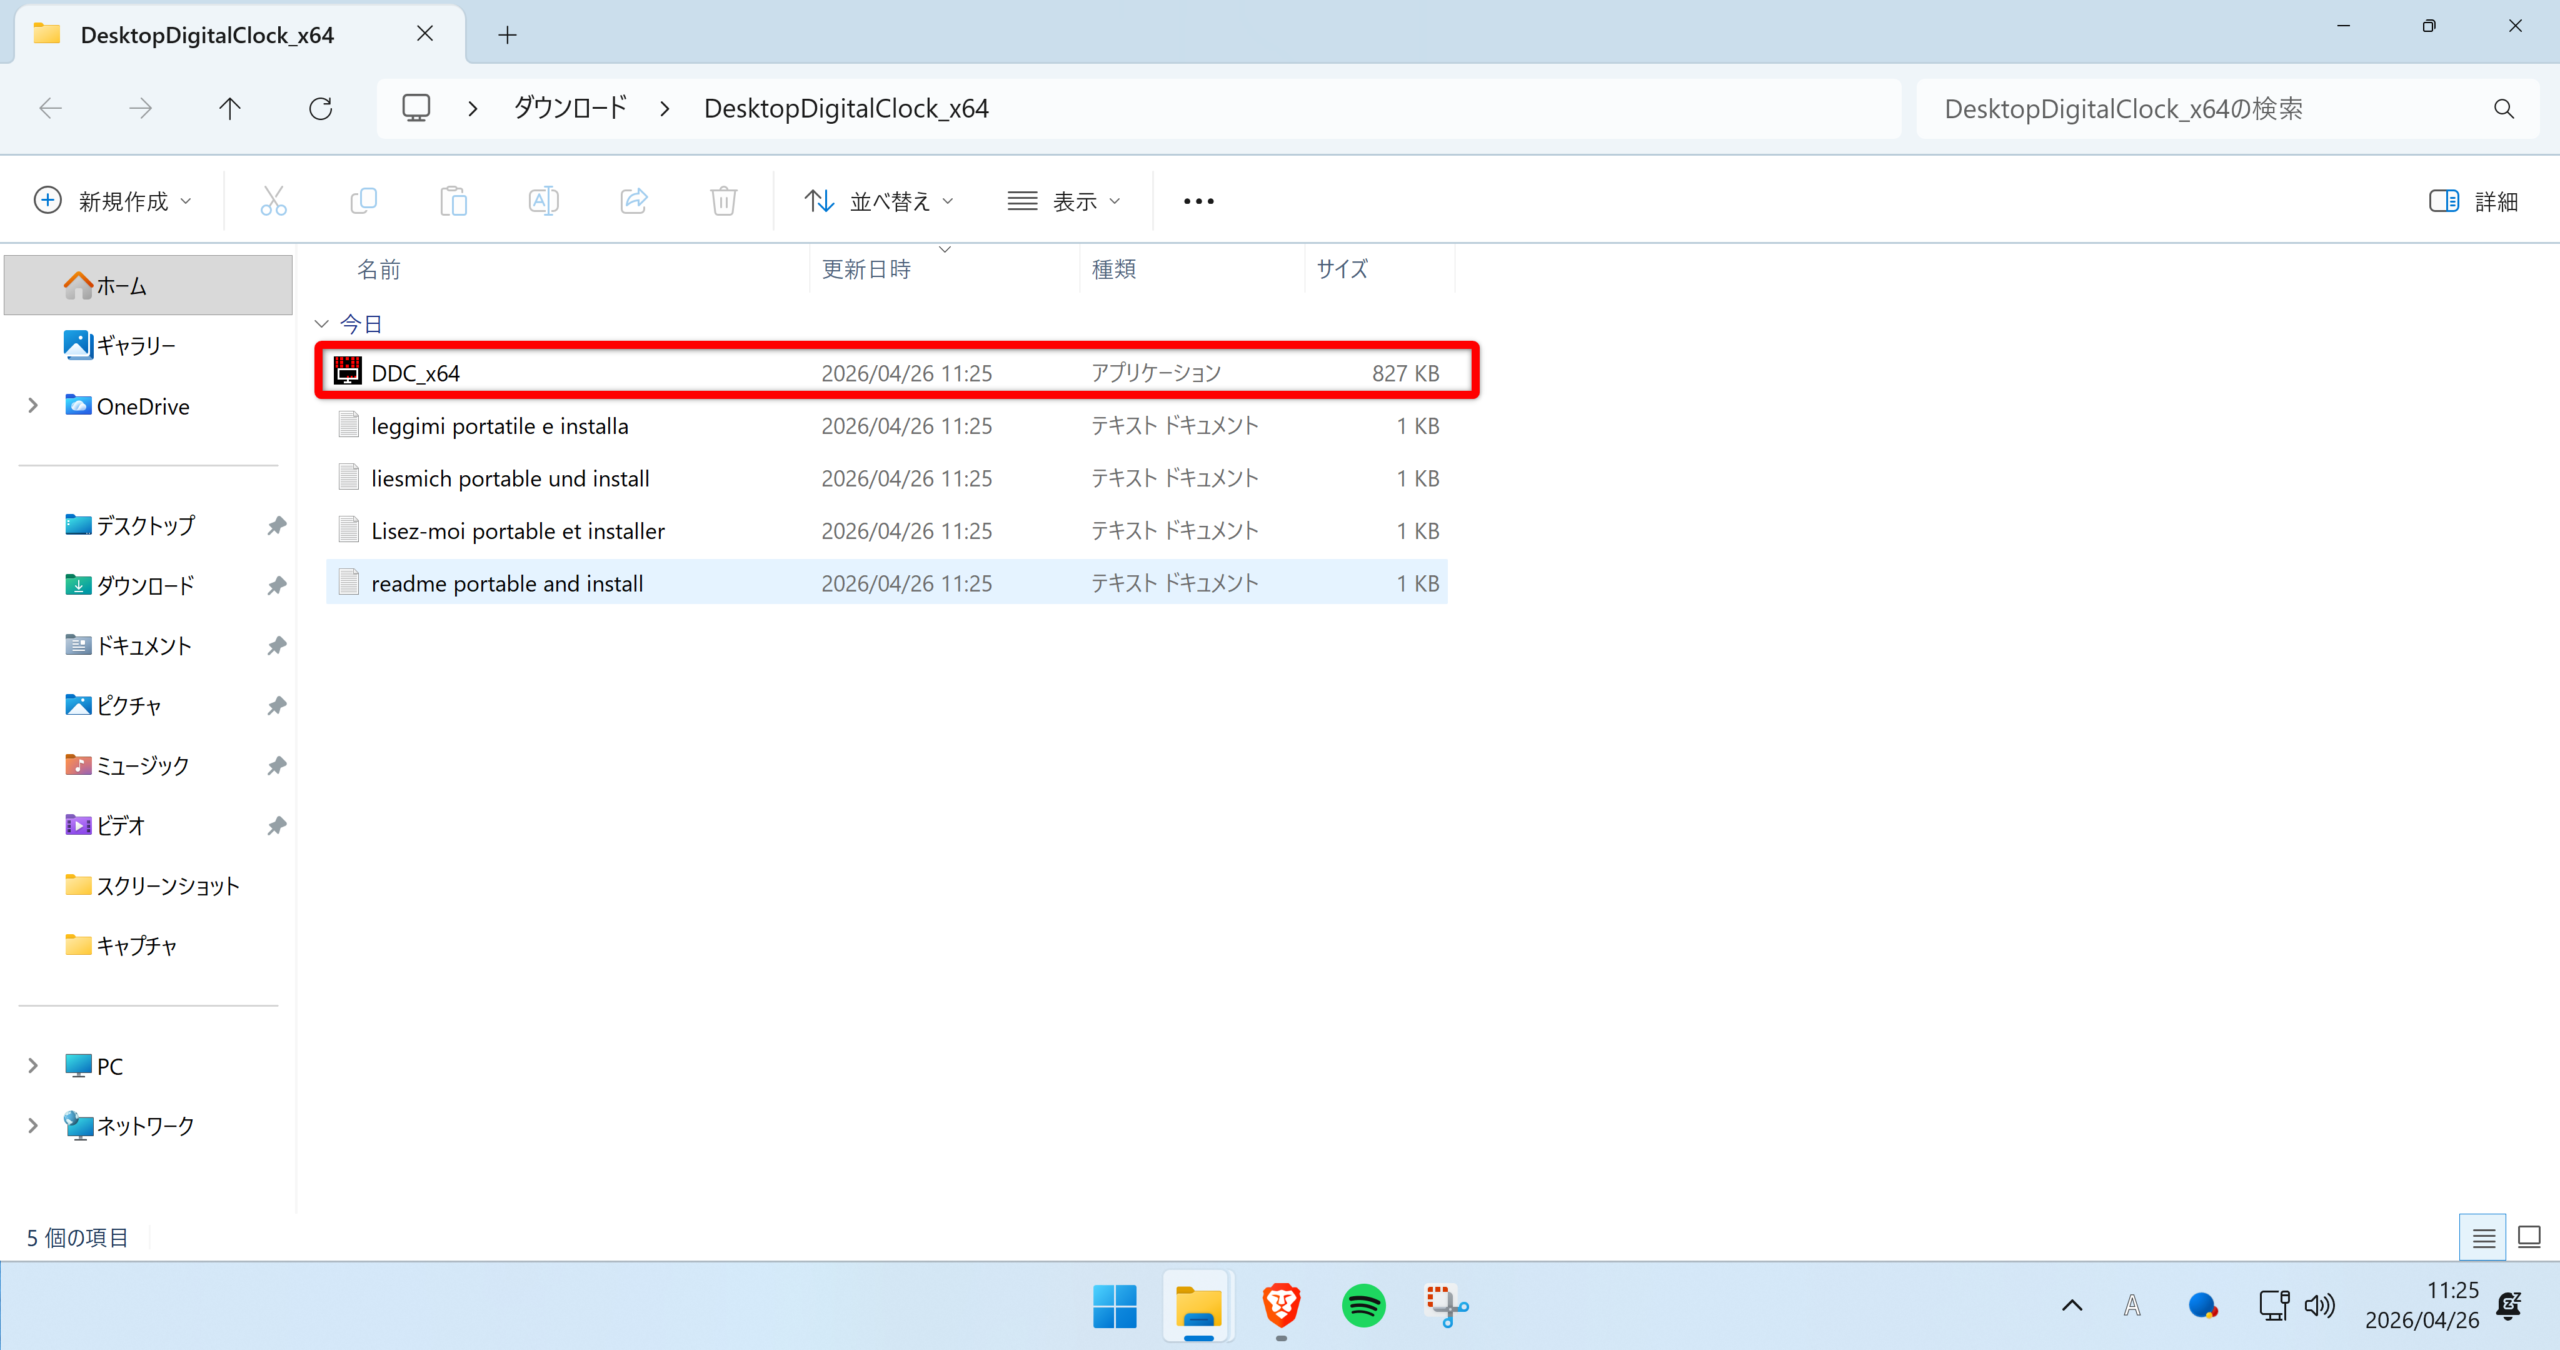Click the Share icon in toolbar

point(634,201)
